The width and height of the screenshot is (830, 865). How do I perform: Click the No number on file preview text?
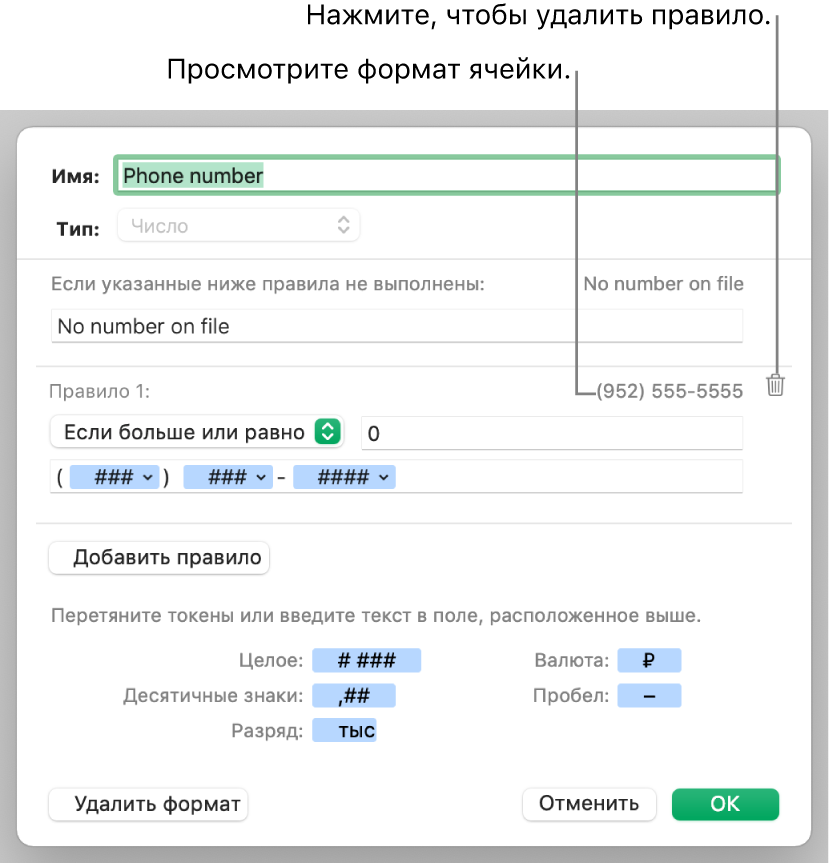click(x=663, y=284)
